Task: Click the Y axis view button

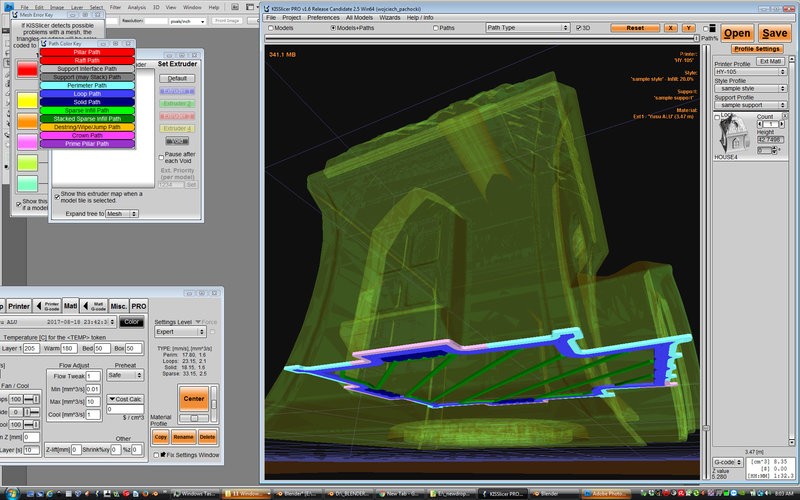Action: [688, 28]
